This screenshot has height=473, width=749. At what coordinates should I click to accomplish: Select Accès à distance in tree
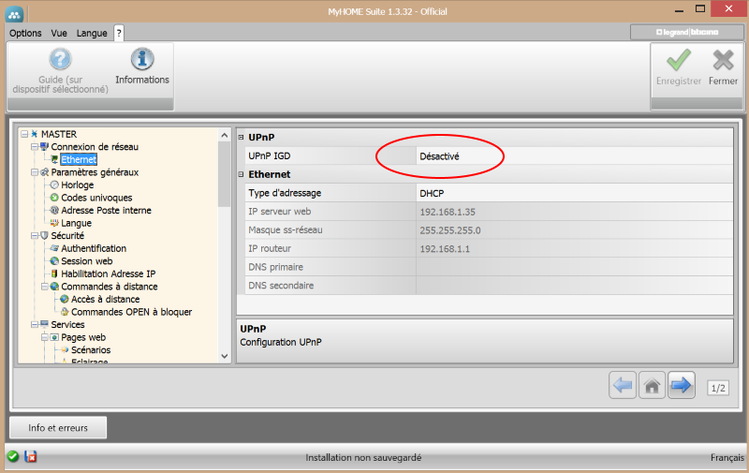point(106,299)
